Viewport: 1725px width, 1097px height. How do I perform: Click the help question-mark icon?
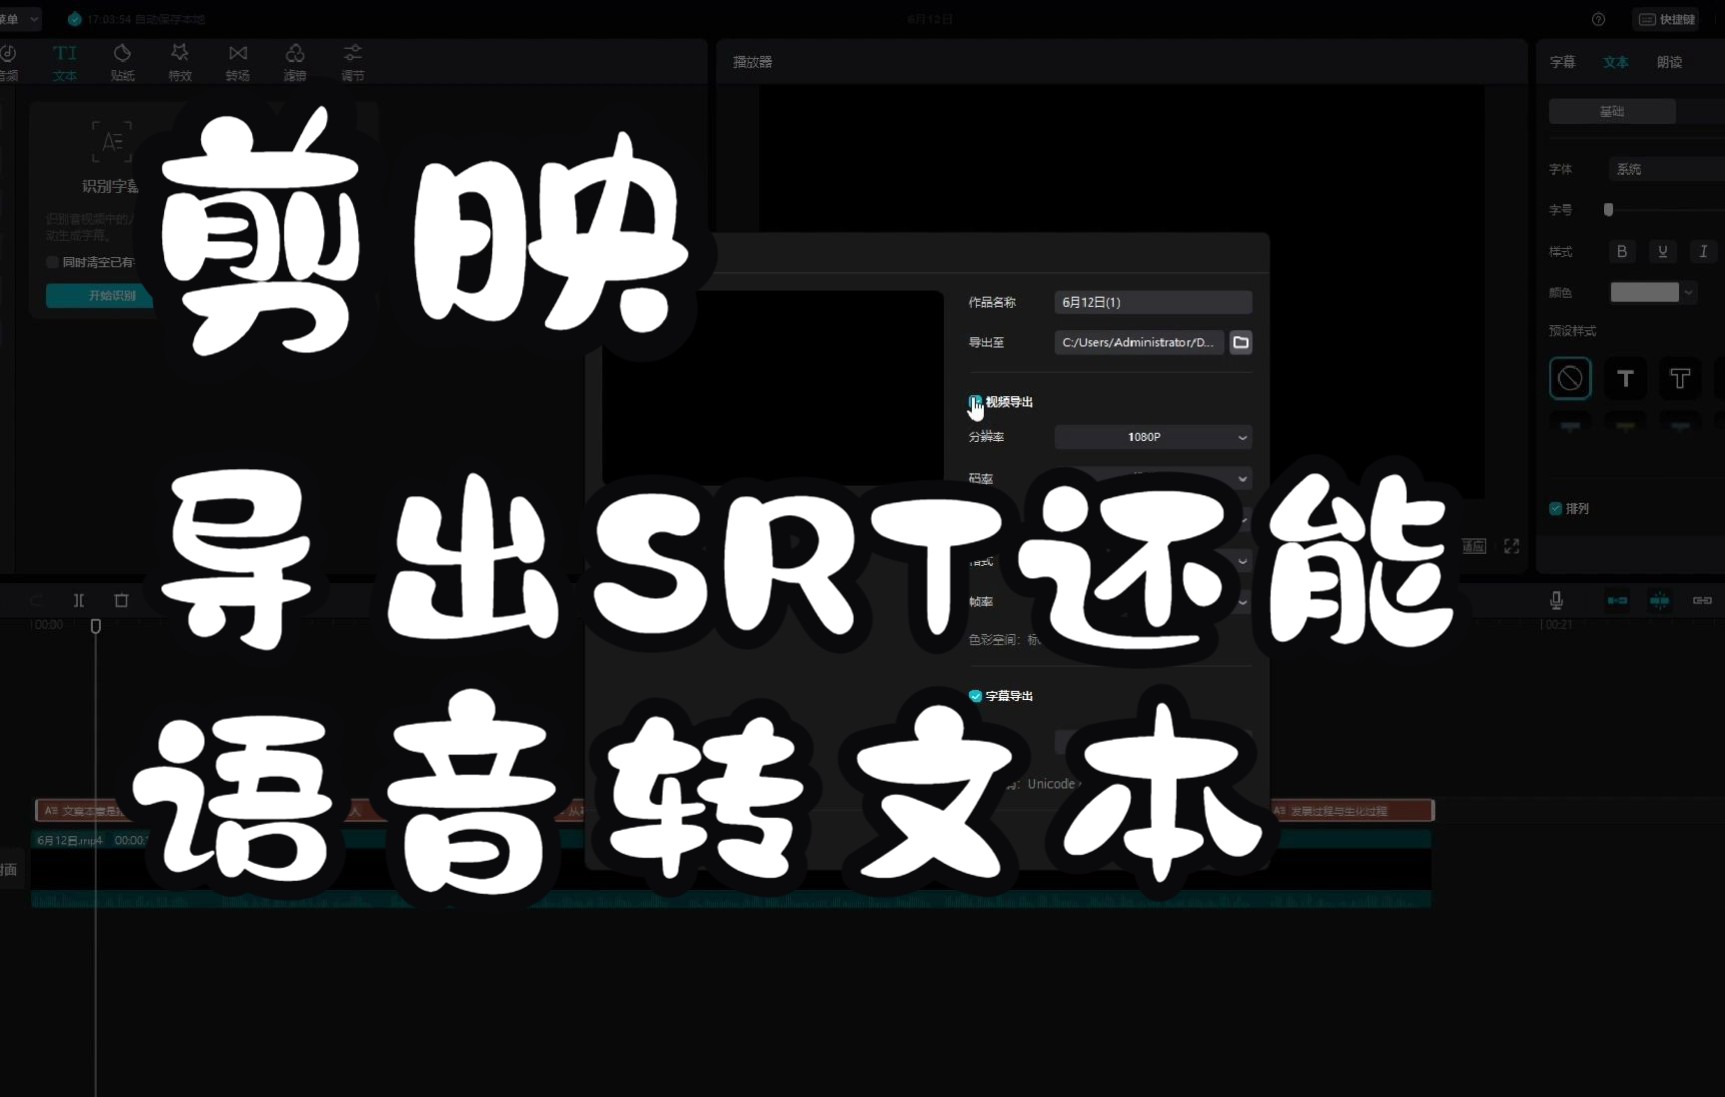(x=1598, y=19)
